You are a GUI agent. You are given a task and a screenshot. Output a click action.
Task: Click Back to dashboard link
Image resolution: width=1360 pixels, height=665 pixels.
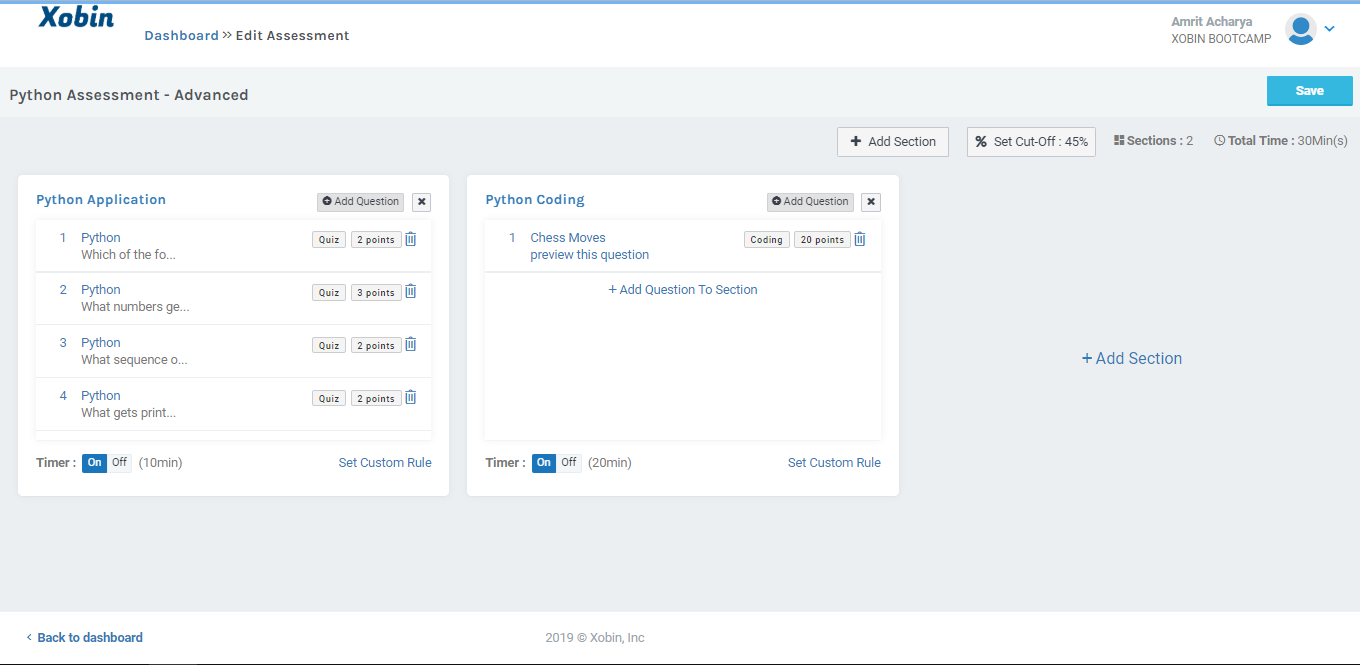pyautogui.click(x=84, y=638)
